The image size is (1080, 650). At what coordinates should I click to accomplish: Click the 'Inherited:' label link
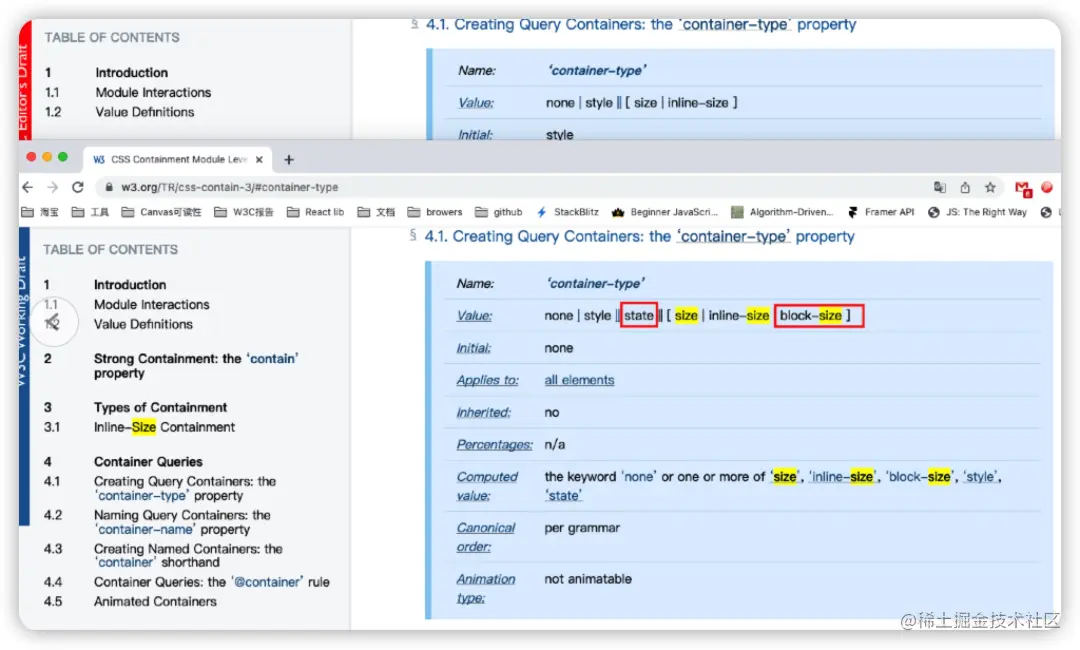[x=484, y=412]
